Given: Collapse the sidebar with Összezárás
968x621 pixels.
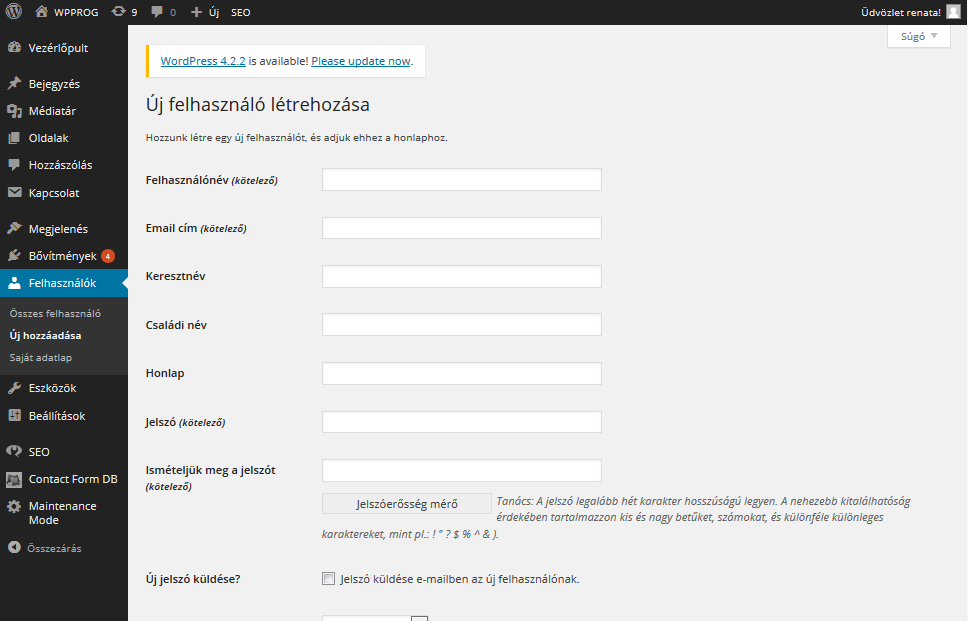Looking at the screenshot, I should point(14,548).
